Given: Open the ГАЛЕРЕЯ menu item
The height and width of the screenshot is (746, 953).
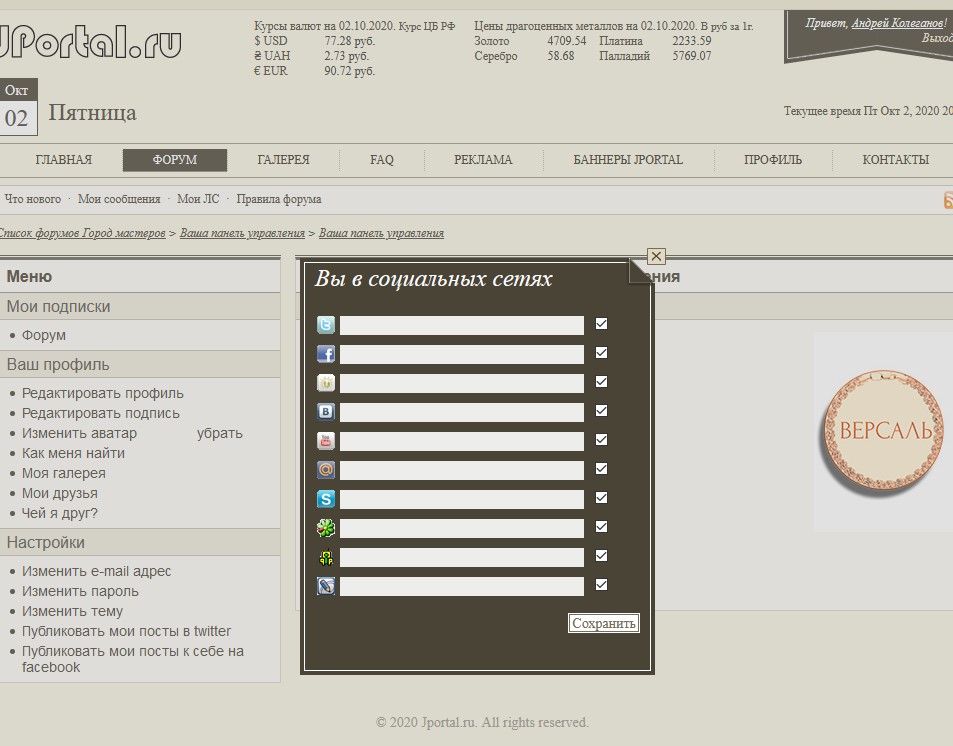Looking at the screenshot, I should [283, 160].
